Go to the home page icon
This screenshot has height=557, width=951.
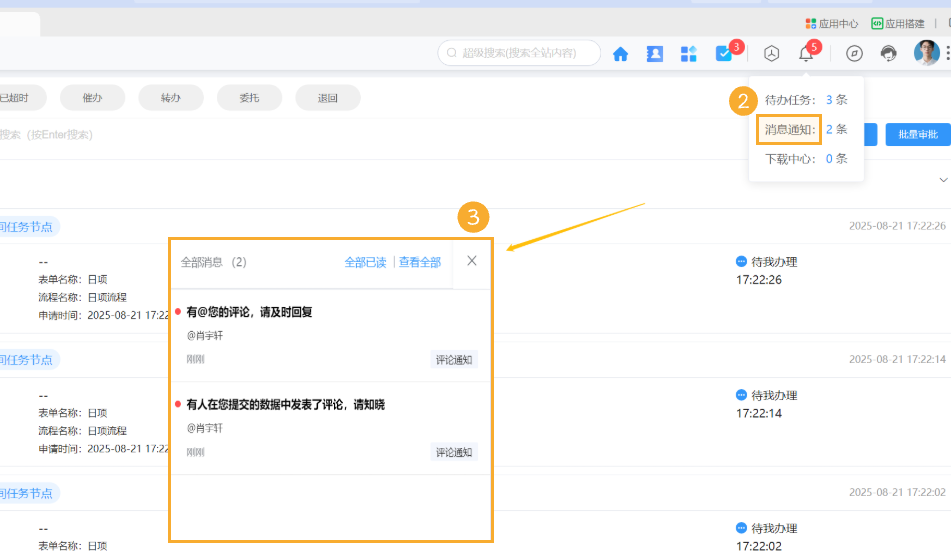point(620,54)
